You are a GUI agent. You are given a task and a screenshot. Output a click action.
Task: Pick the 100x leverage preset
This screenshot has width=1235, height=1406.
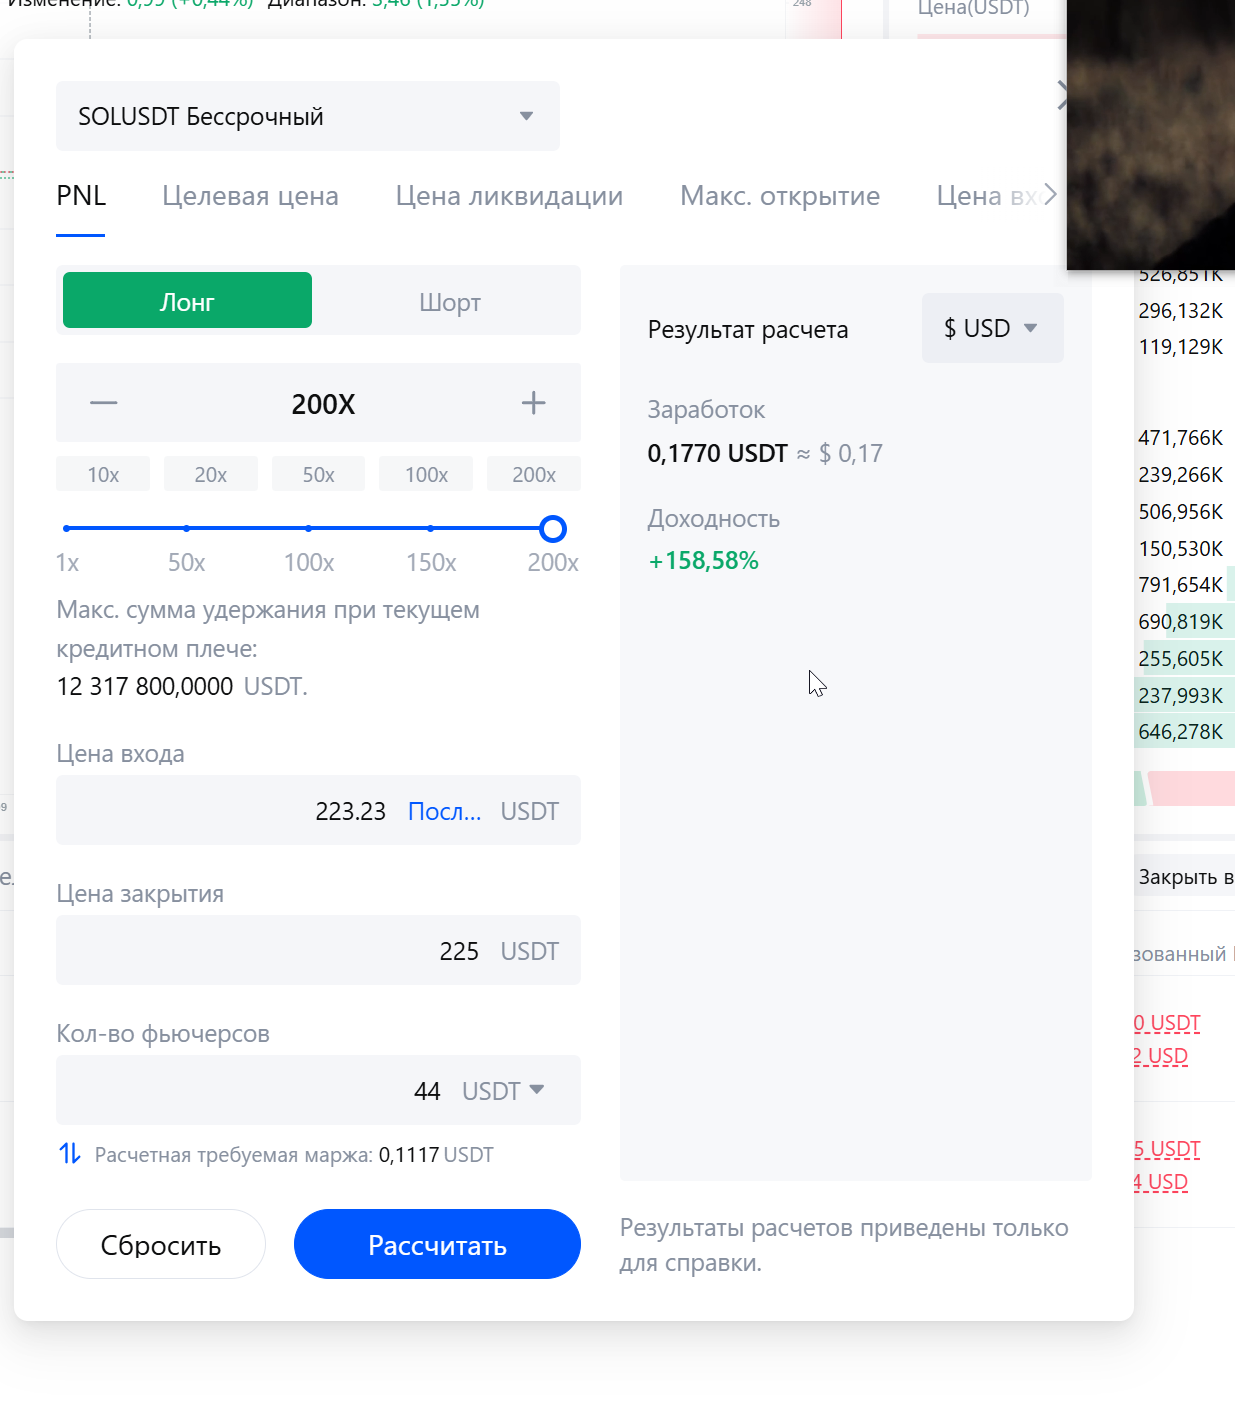426,475
